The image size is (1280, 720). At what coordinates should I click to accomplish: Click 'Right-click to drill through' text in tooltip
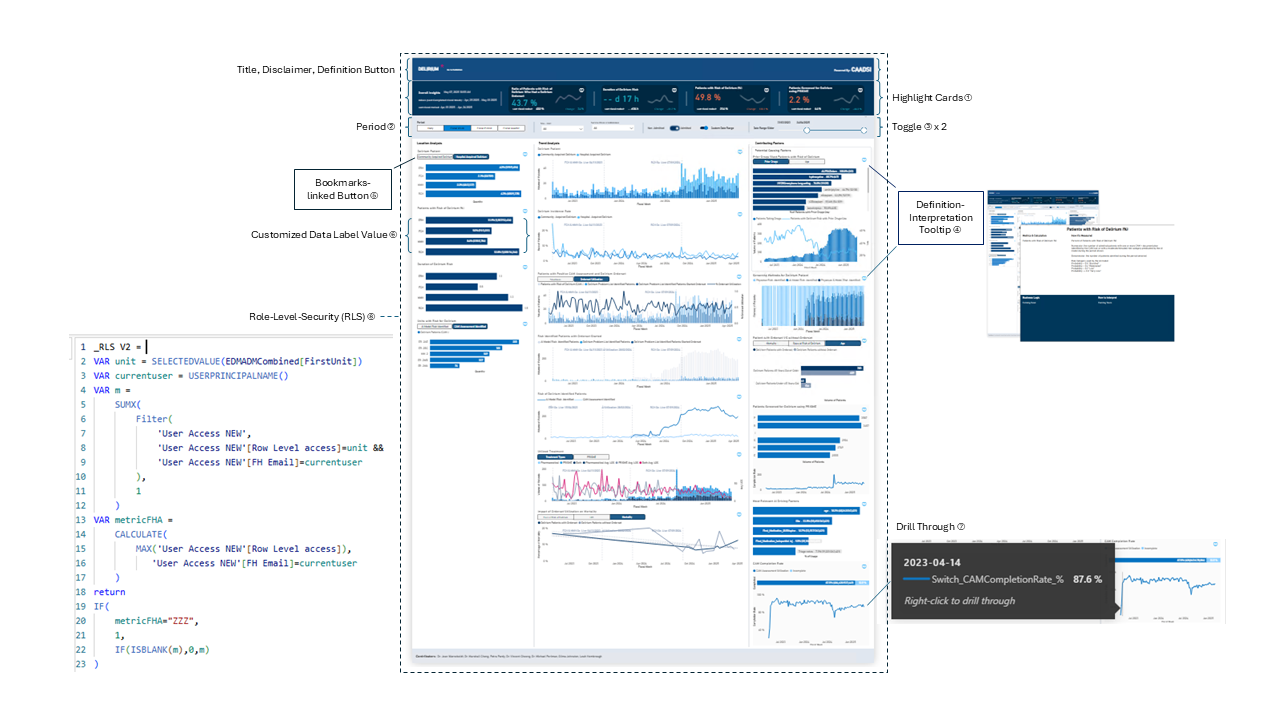point(960,600)
